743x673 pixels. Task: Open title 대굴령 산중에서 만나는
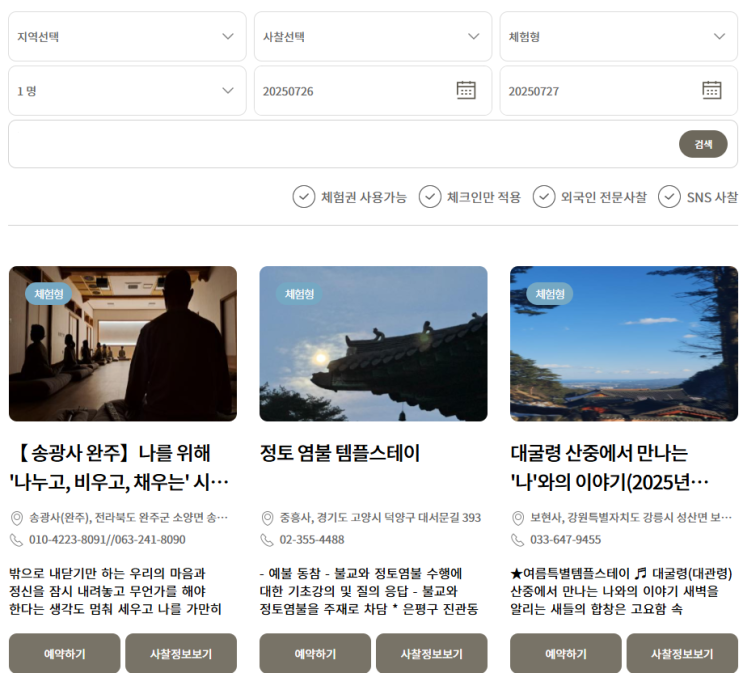pos(610,468)
